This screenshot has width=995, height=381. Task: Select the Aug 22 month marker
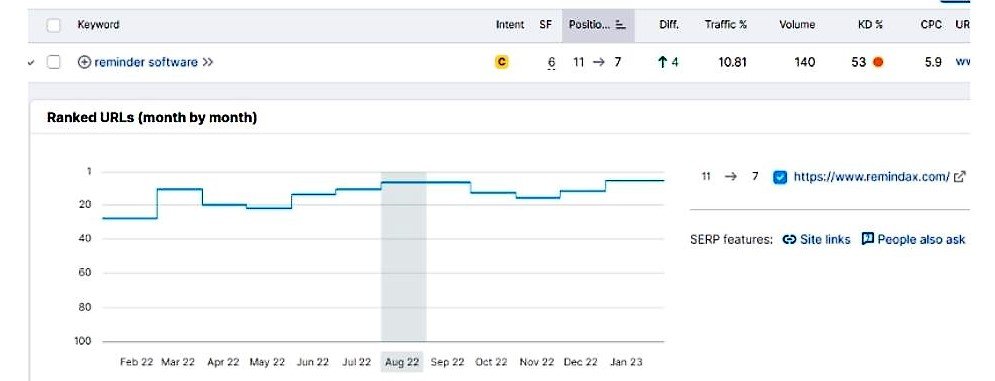point(402,362)
